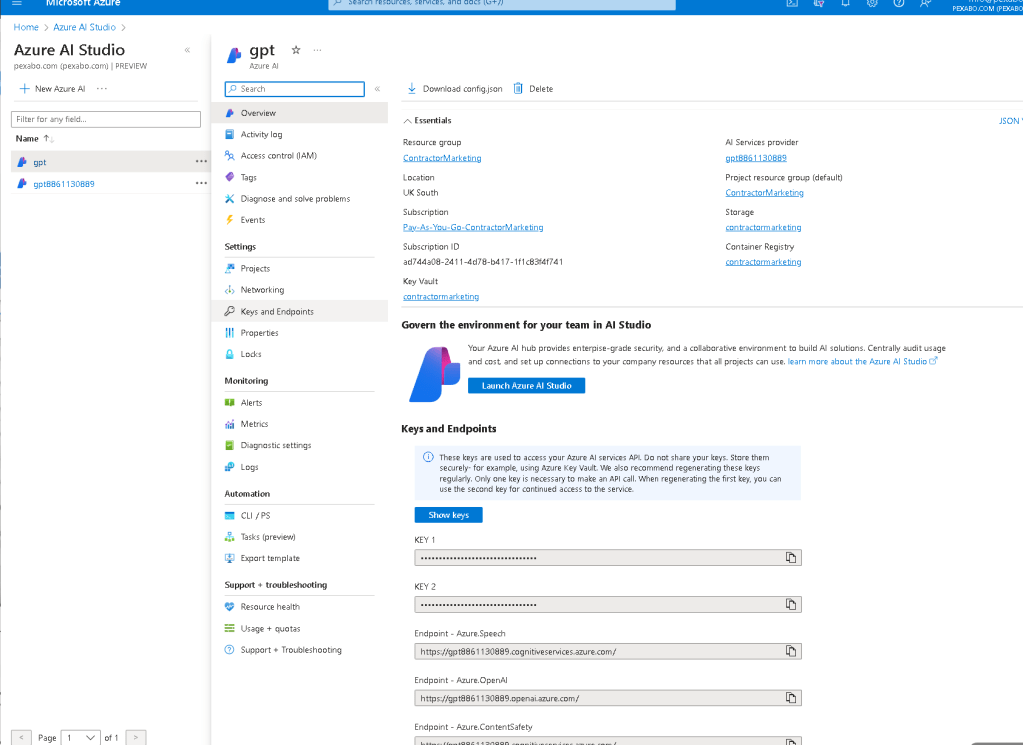
Task: Go to Home in the breadcrumb
Action: pyautogui.click(x=26, y=27)
